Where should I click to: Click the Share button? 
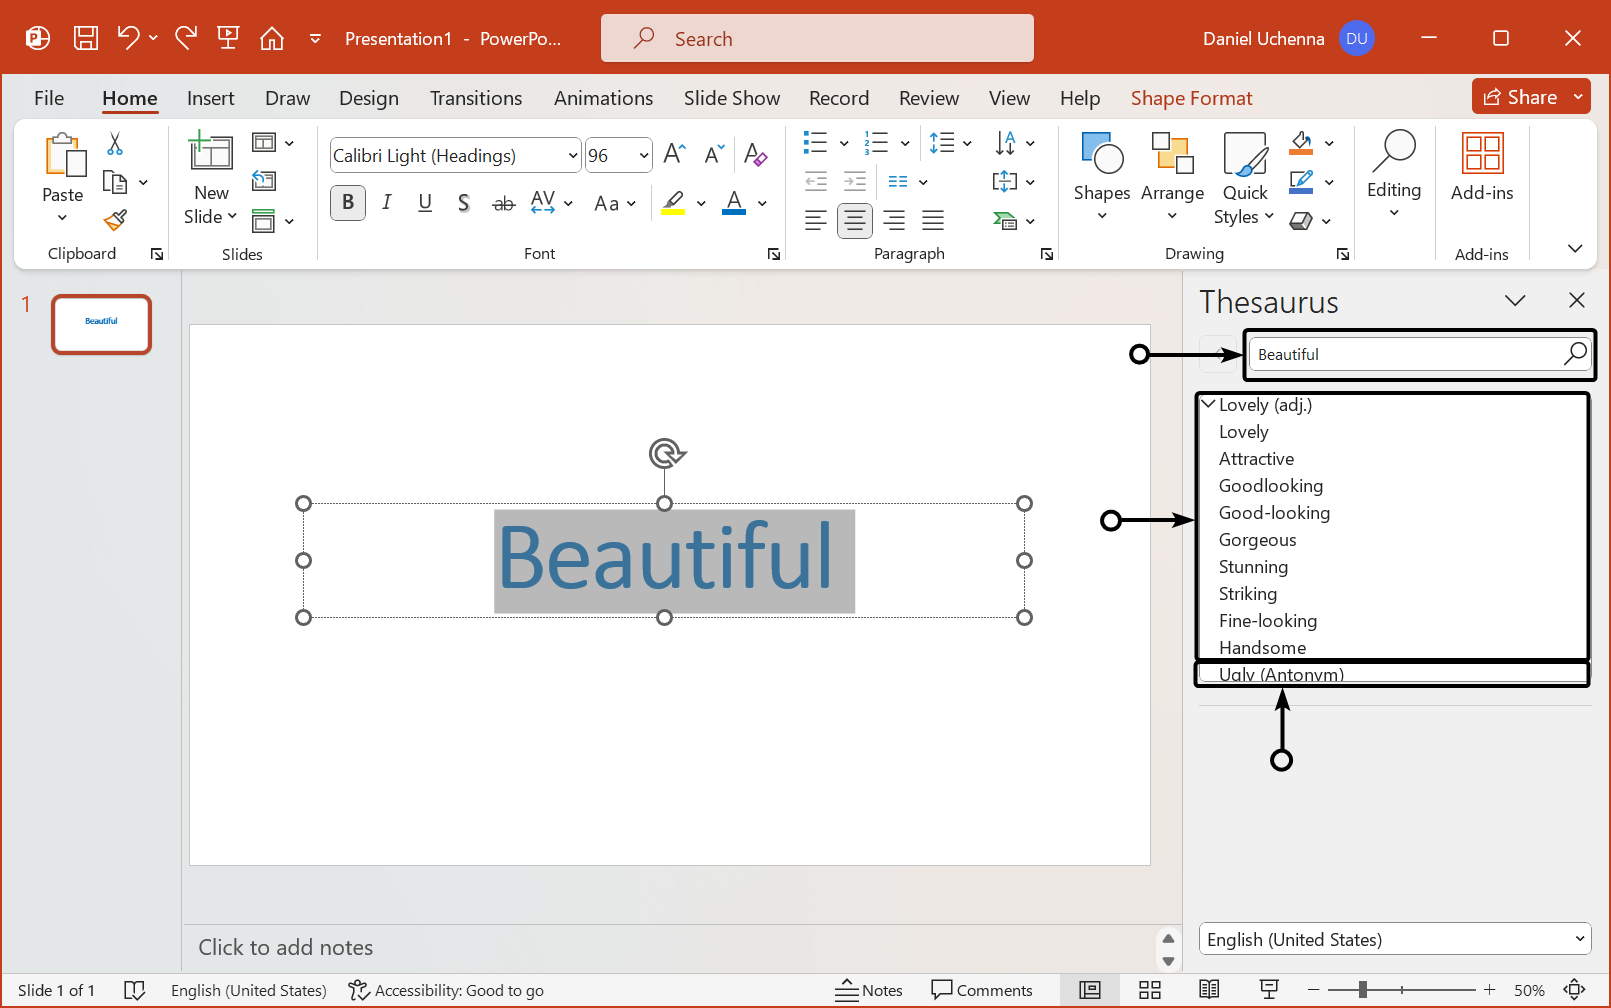point(1520,97)
